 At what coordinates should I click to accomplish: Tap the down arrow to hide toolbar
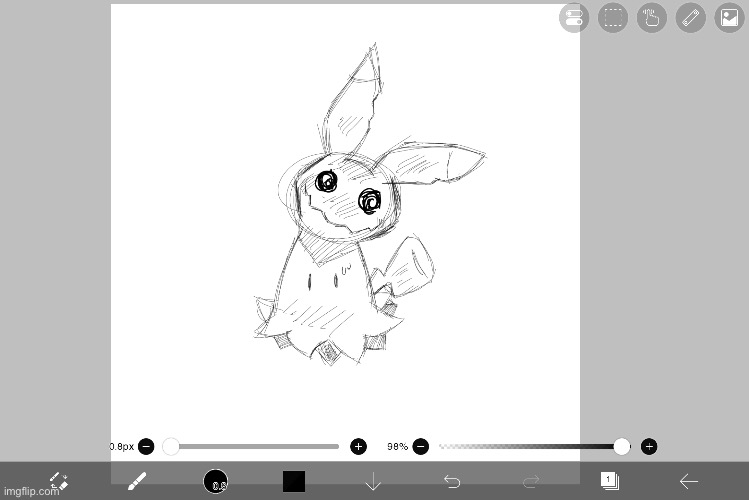pos(373,481)
